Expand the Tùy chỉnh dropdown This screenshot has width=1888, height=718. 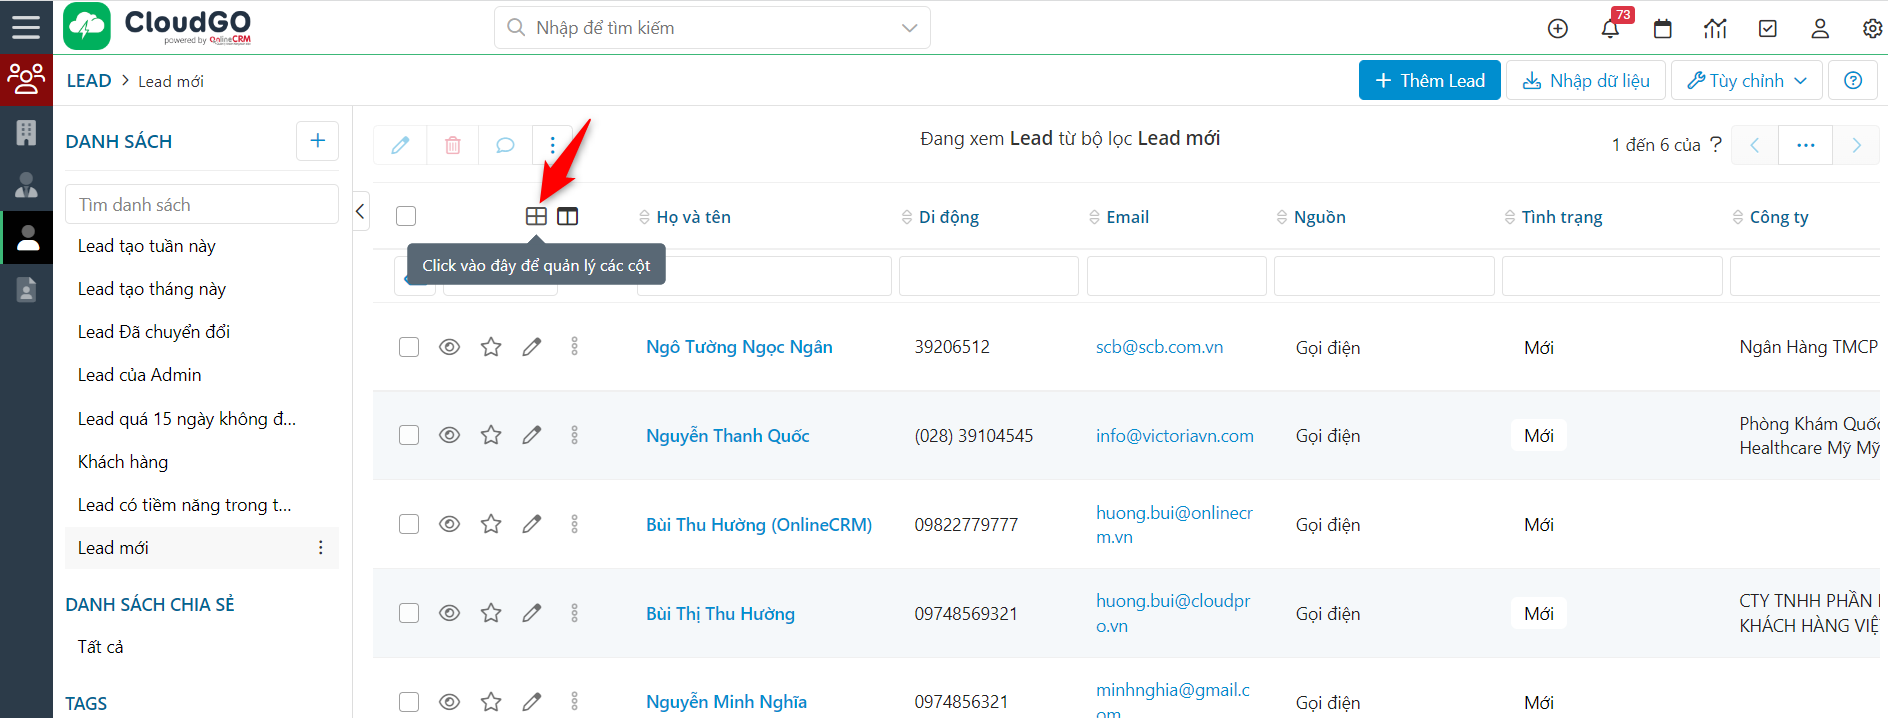(1746, 81)
